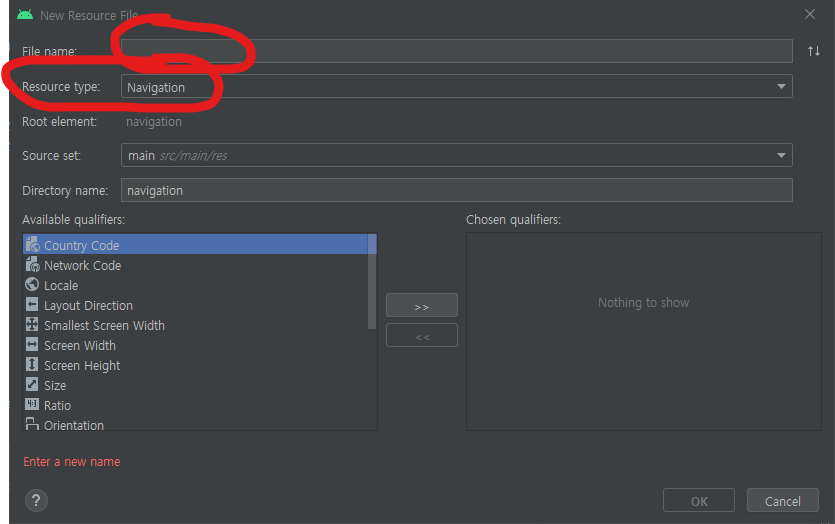Click the Screen Height icon
Screen dimensions: 835x524
32,364
